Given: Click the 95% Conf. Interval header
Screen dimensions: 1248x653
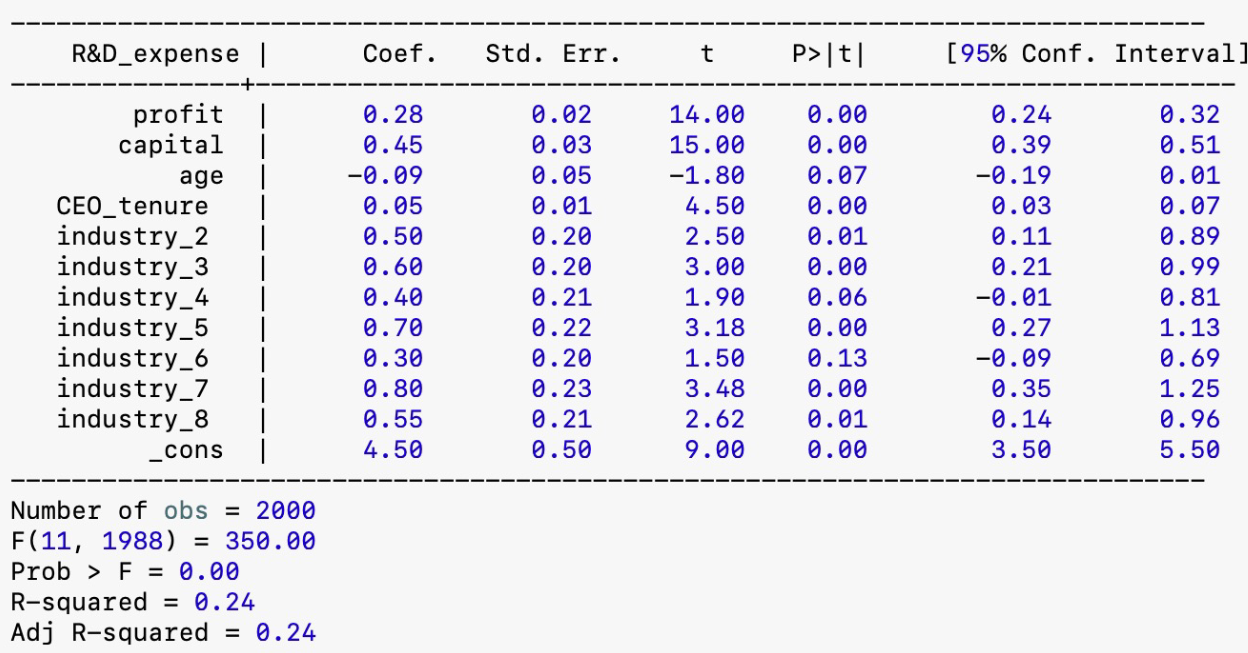Looking at the screenshot, I should pyautogui.click(x=1091, y=54).
